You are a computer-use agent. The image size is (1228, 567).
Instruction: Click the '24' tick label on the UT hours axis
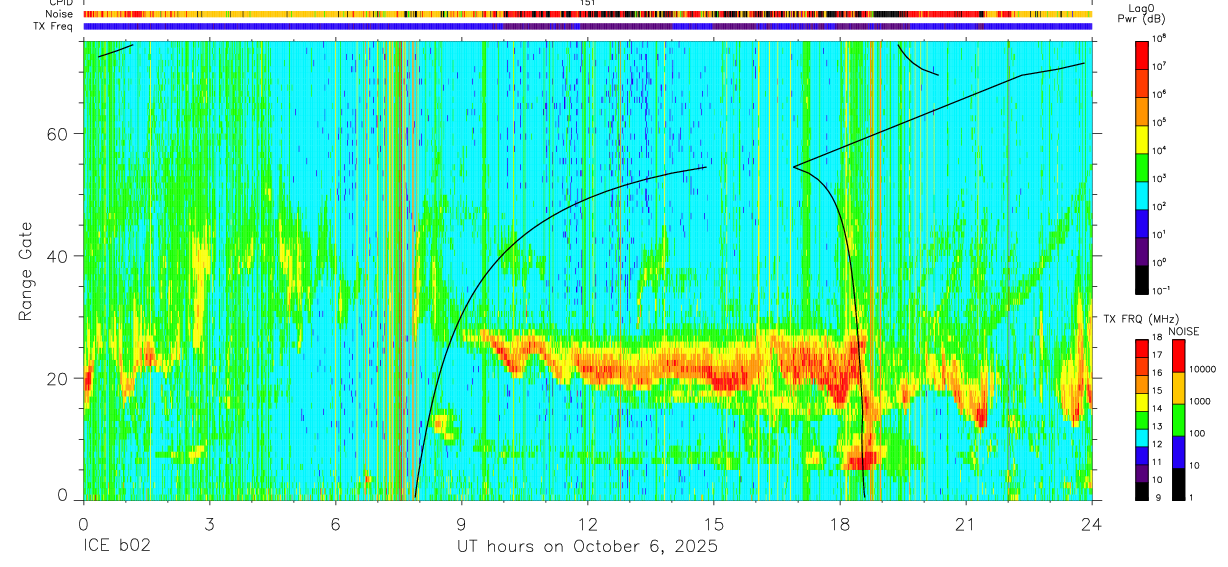click(x=1092, y=523)
